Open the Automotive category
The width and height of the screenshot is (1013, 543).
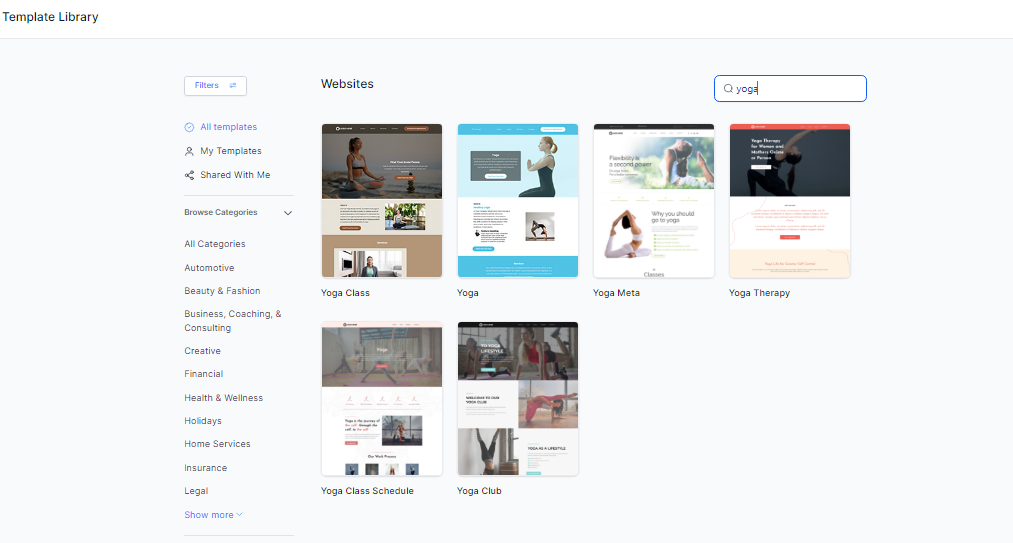tap(209, 268)
